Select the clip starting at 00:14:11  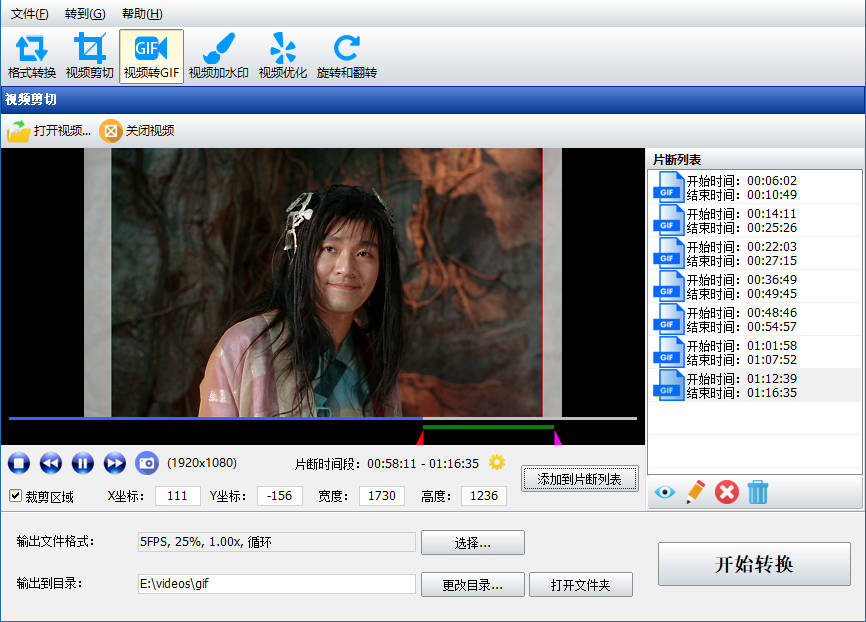[754, 220]
